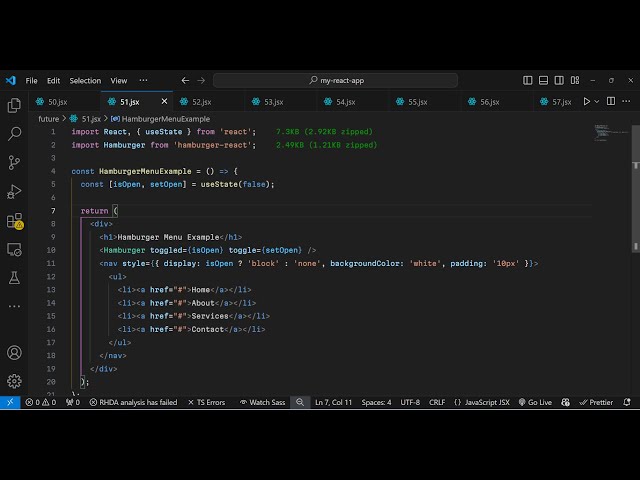Screen dimensions: 640x480
Task: Open the JavaScript JSX language mode selector
Action: 481,402
